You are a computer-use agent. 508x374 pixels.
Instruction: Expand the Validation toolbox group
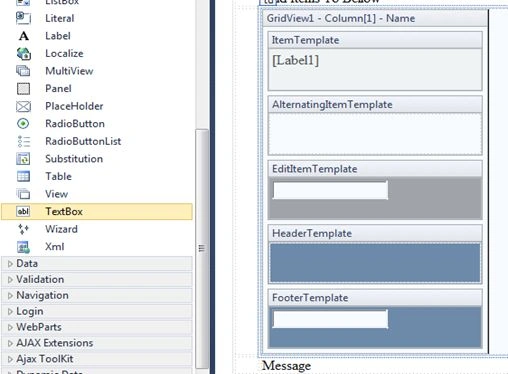point(10,279)
